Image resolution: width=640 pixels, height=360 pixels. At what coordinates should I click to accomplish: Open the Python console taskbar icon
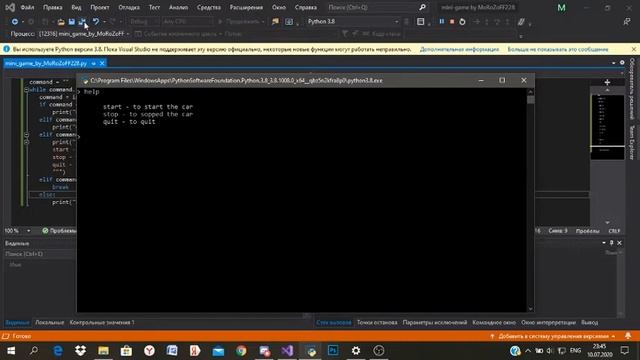pyautogui.click(x=311, y=351)
